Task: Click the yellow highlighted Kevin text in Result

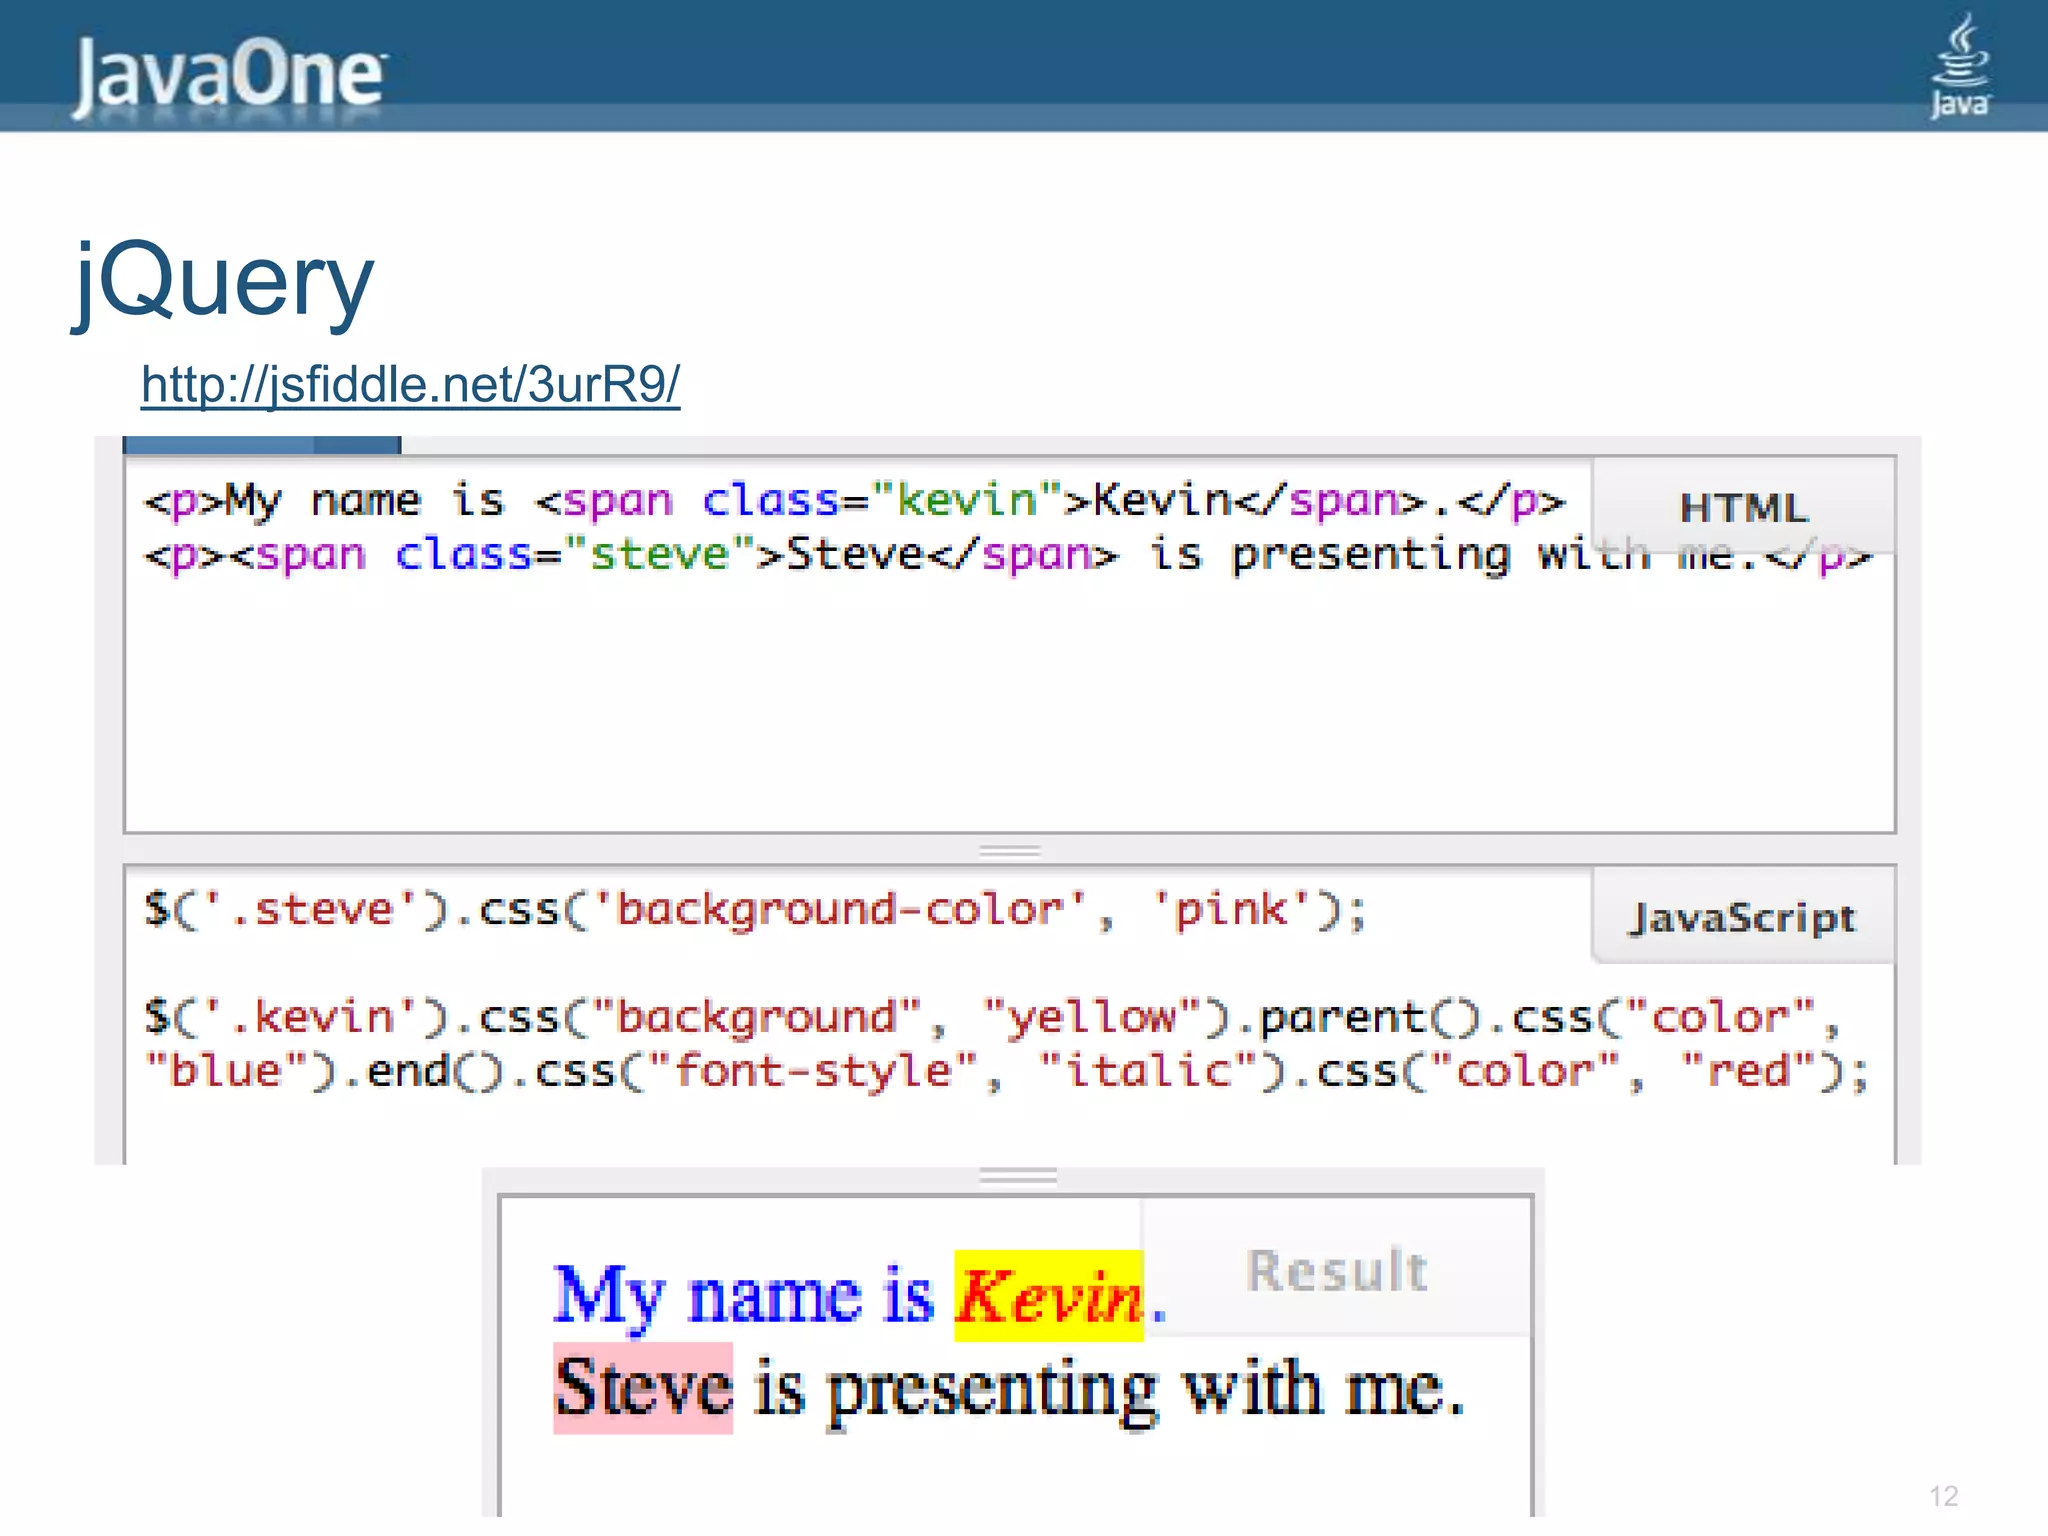Action: coord(1048,1297)
